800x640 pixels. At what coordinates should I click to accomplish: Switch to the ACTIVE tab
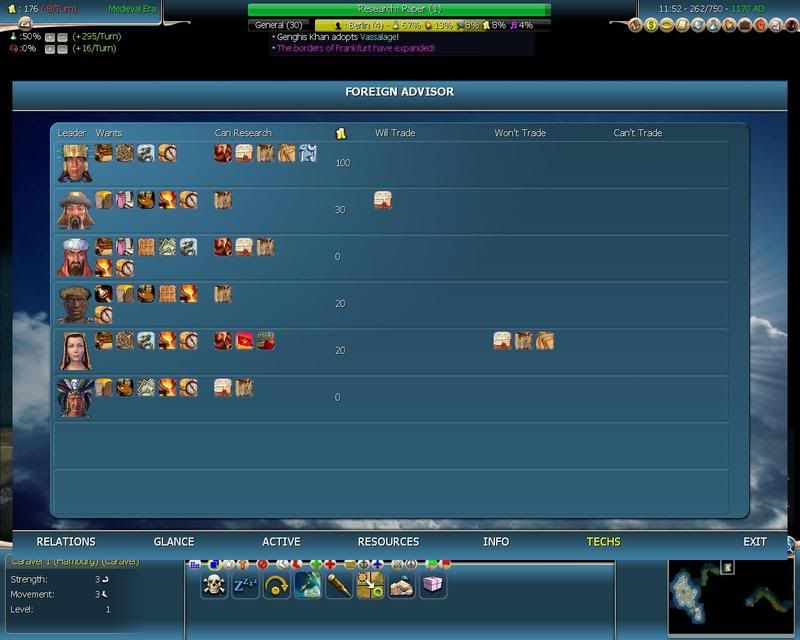coord(281,541)
